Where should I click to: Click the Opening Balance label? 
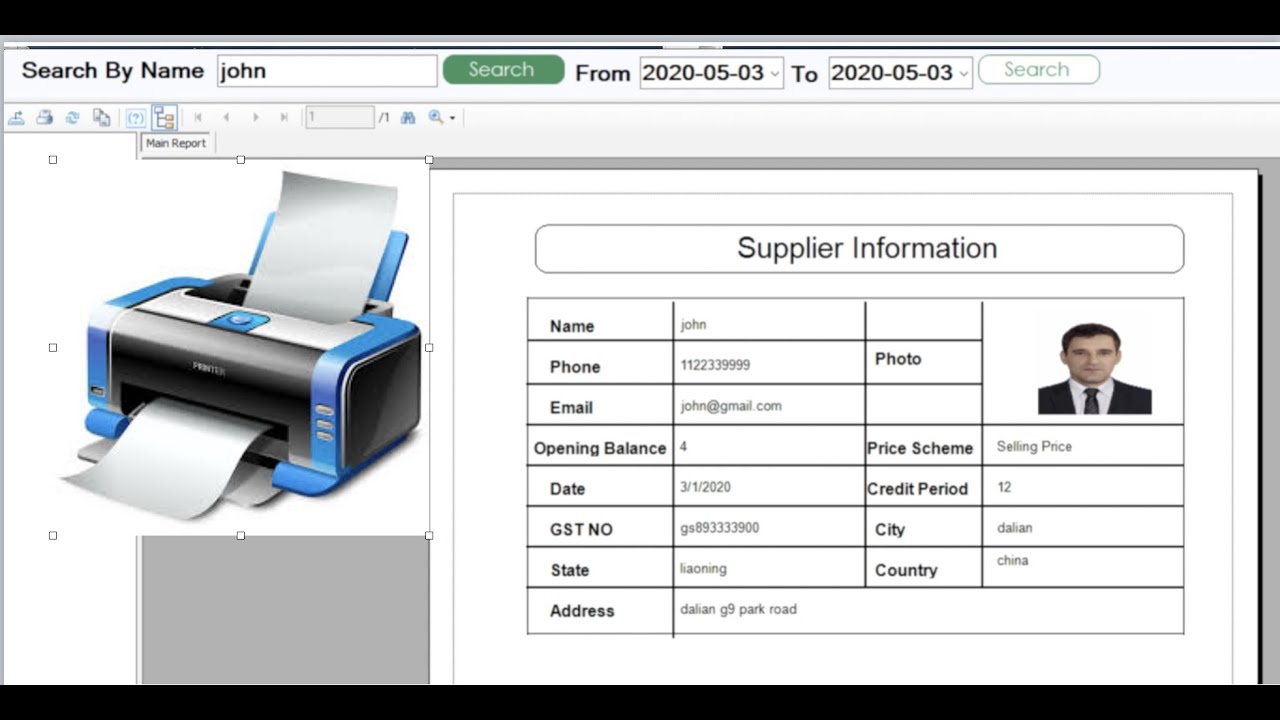coord(600,448)
